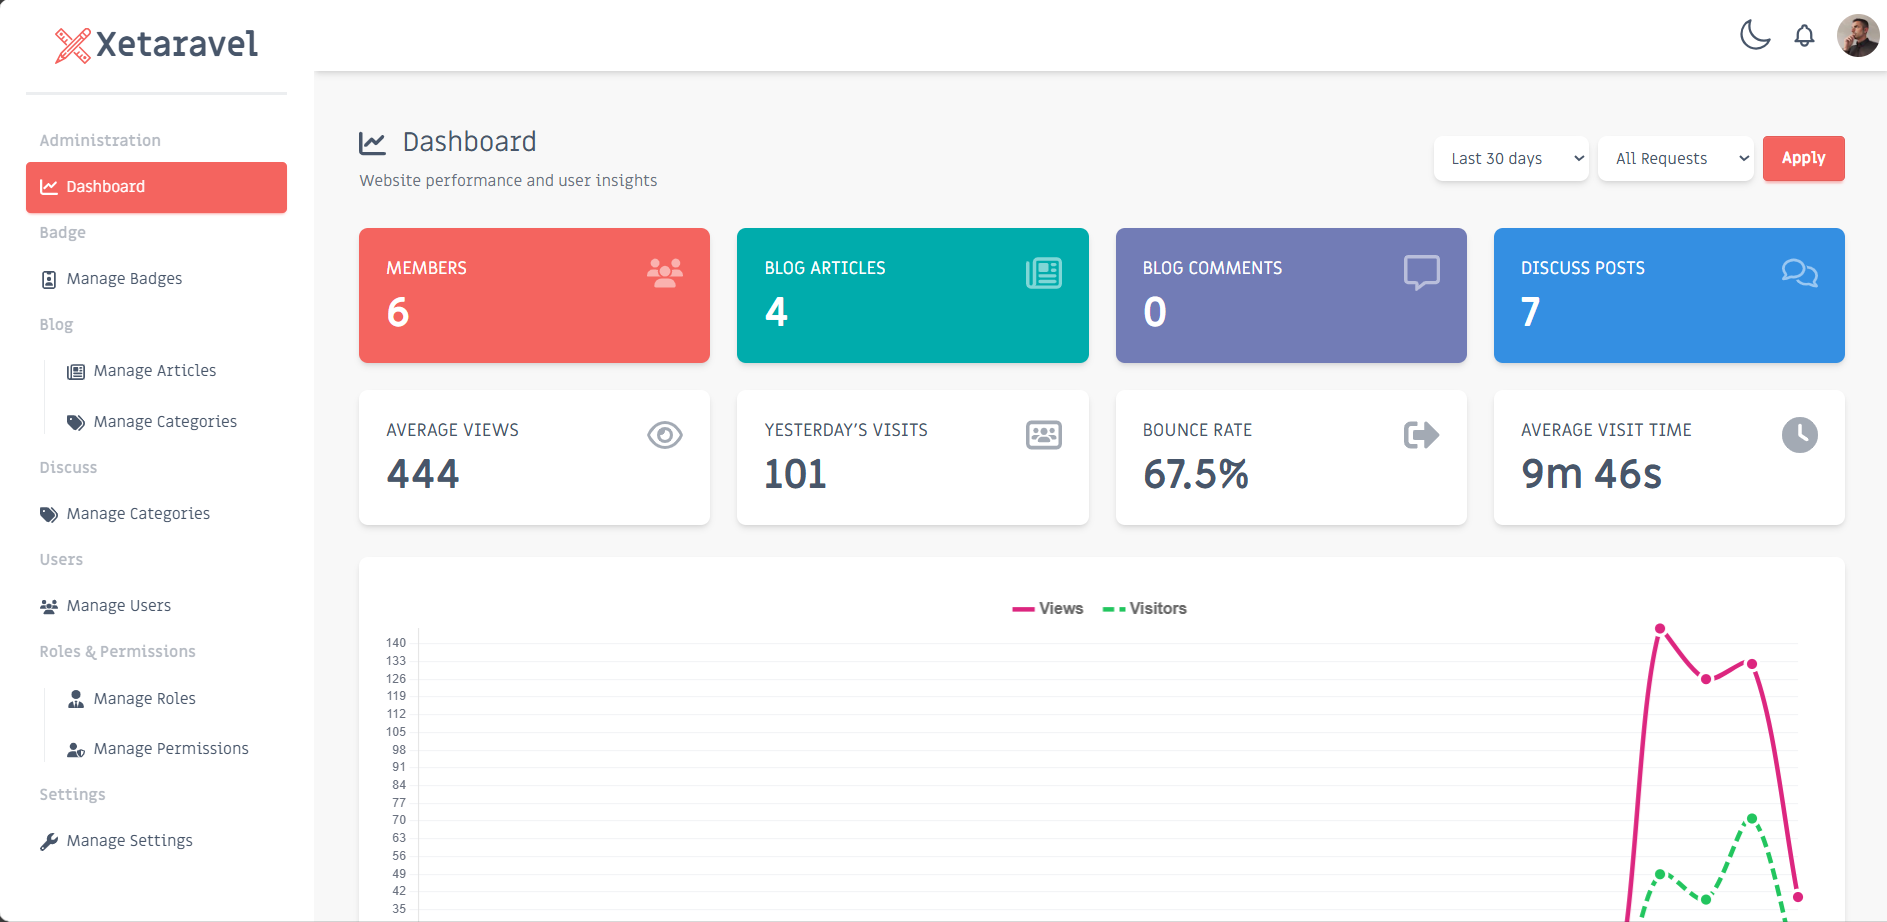Expand the Roles & Permissions section
The height and width of the screenshot is (922, 1887).
(117, 651)
